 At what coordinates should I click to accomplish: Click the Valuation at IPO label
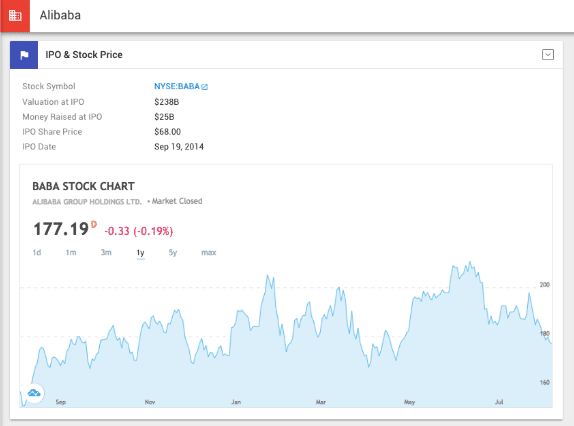pyautogui.click(x=53, y=102)
